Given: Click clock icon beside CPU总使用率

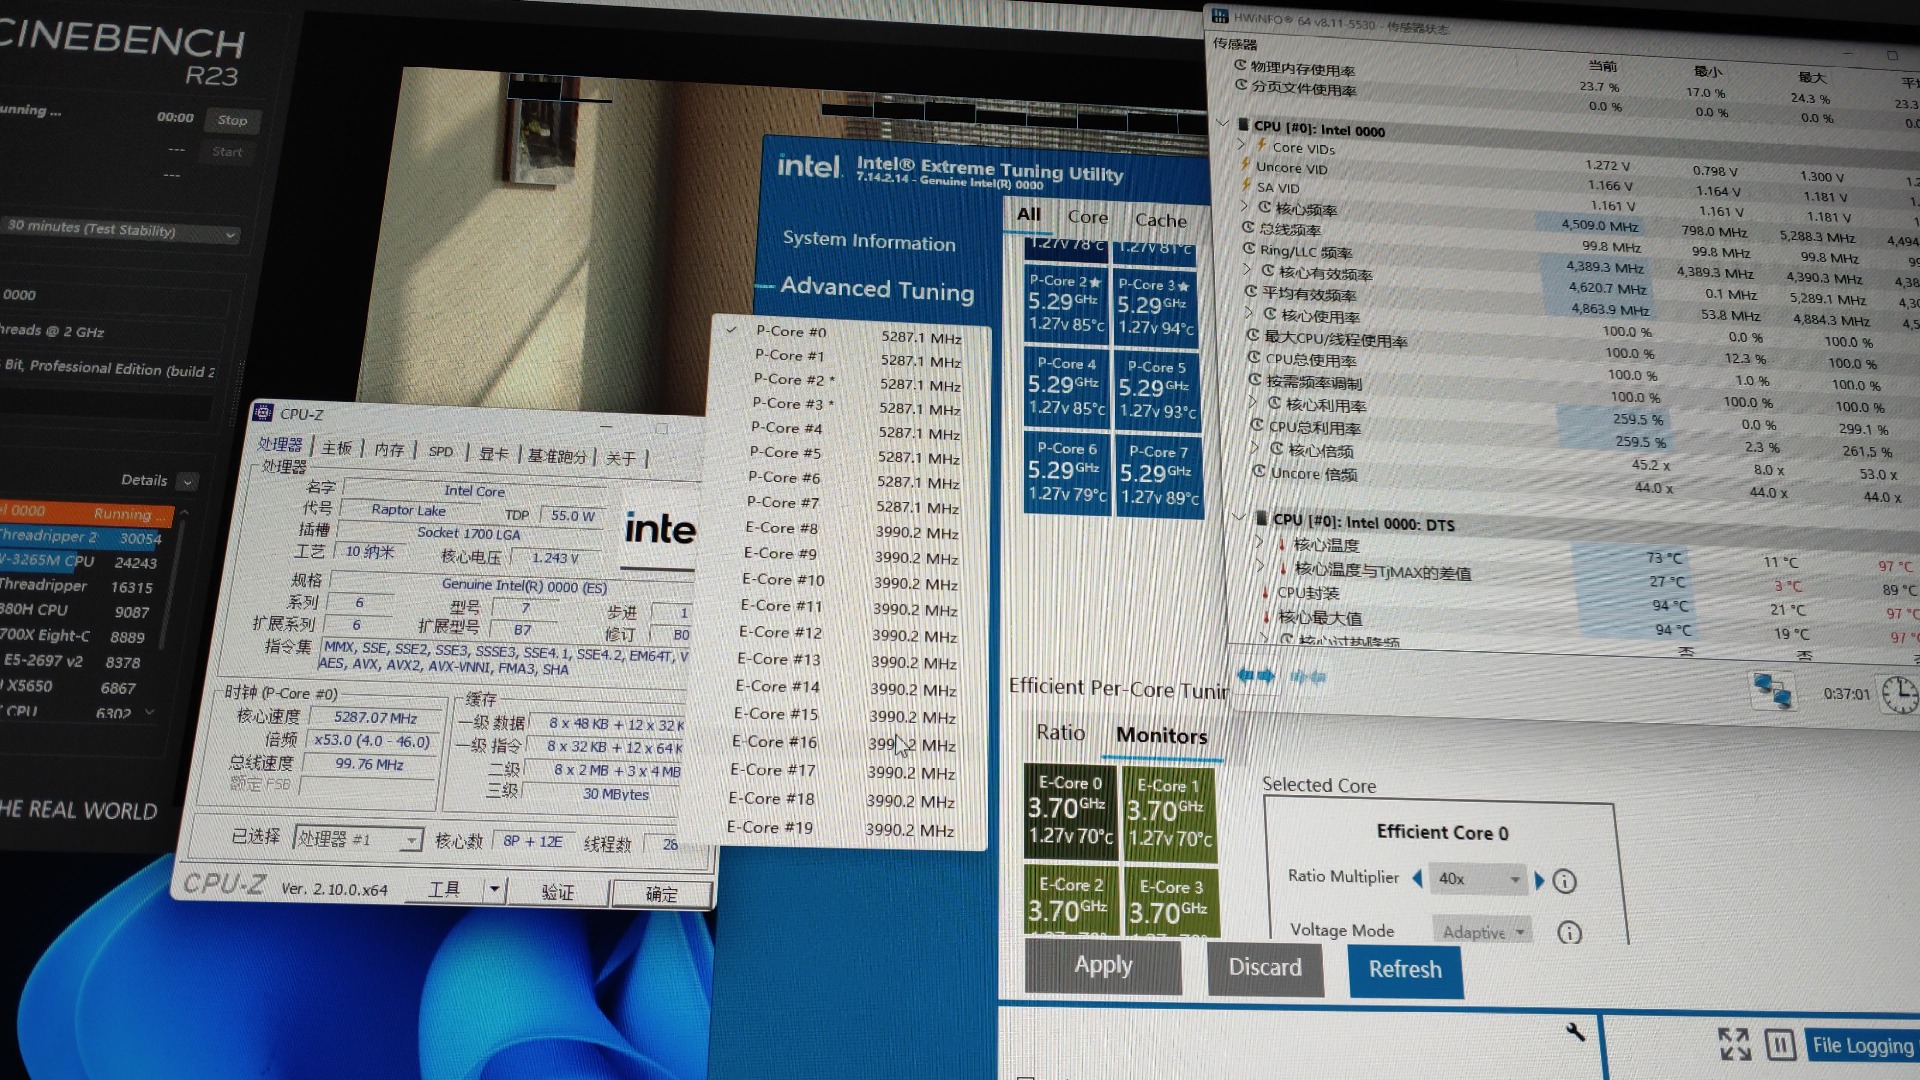Looking at the screenshot, I should point(1254,357).
